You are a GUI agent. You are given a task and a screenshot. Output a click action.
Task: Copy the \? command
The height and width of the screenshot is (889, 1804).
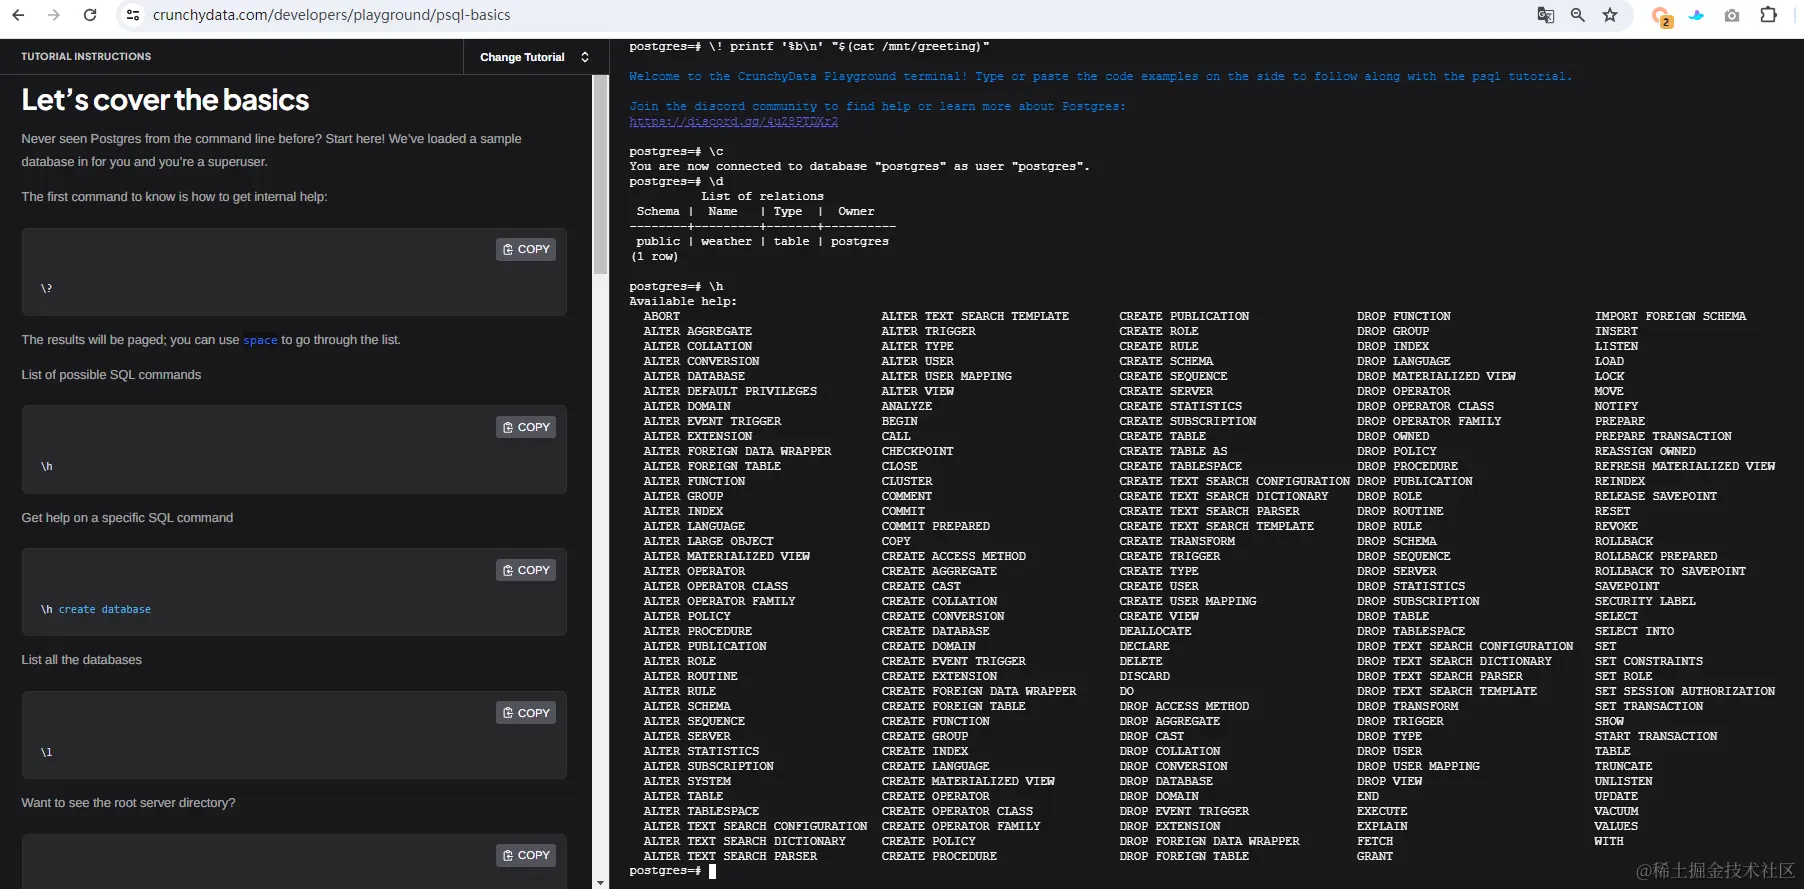coord(526,249)
